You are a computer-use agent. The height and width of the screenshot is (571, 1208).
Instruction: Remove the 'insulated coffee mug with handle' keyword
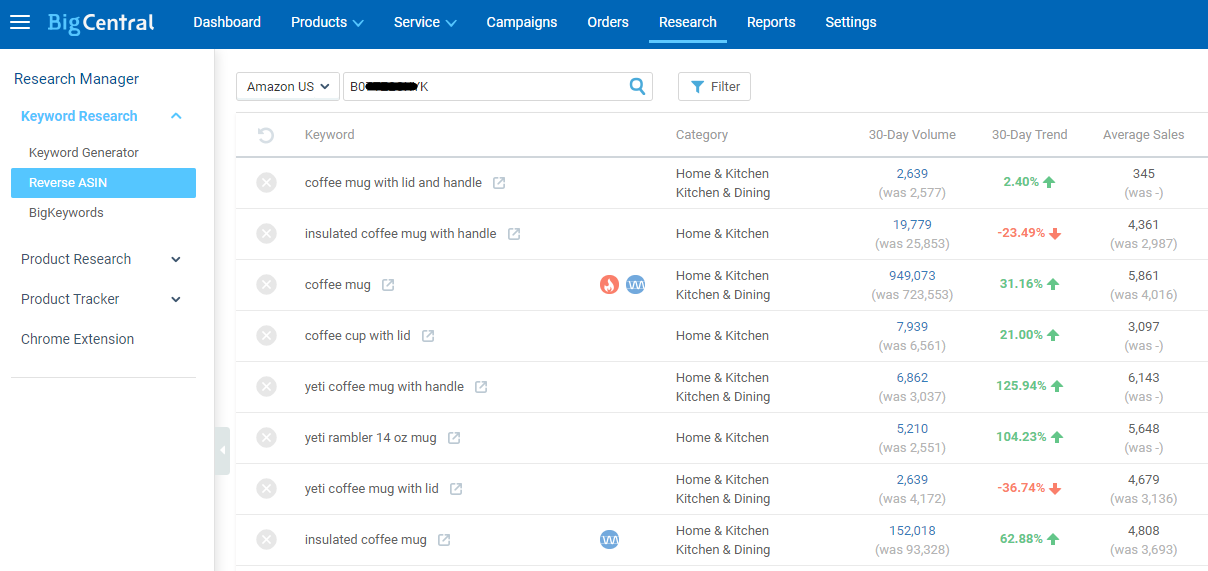(x=266, y=234)
